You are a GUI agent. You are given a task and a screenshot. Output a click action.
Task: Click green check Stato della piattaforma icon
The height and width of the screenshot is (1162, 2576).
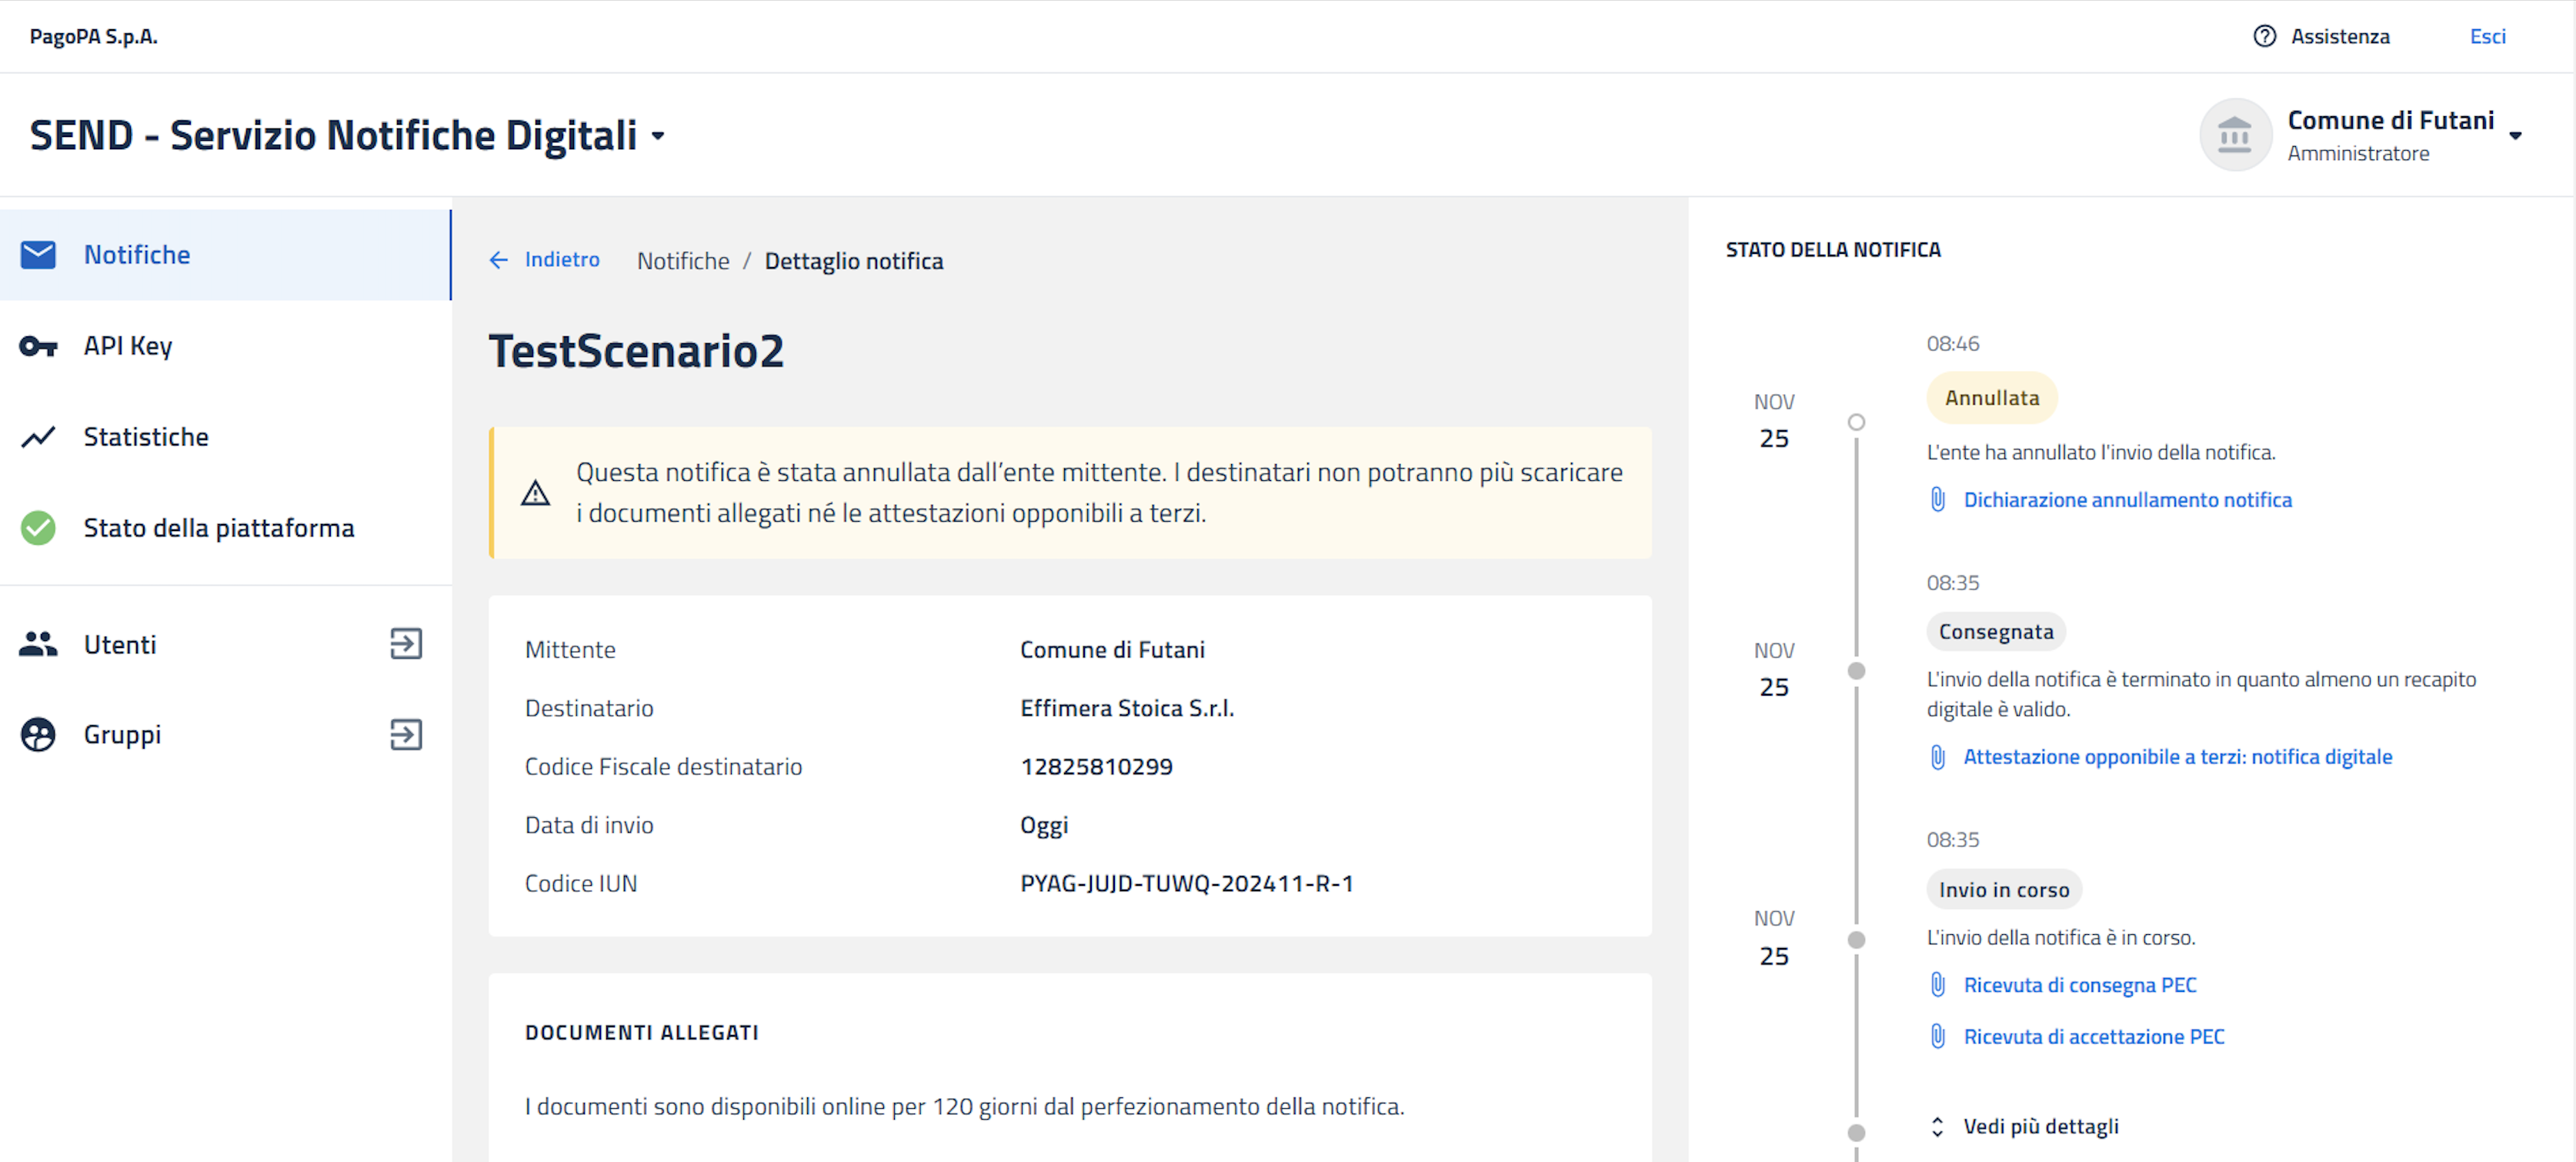38,528
